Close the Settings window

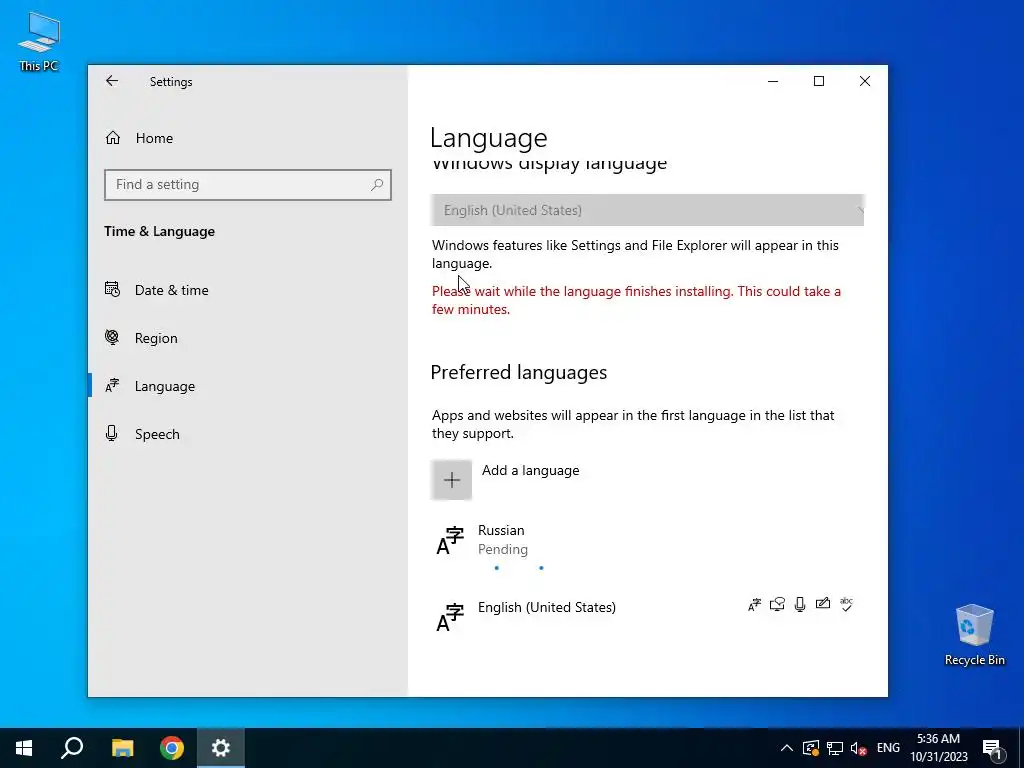(865, 81)
